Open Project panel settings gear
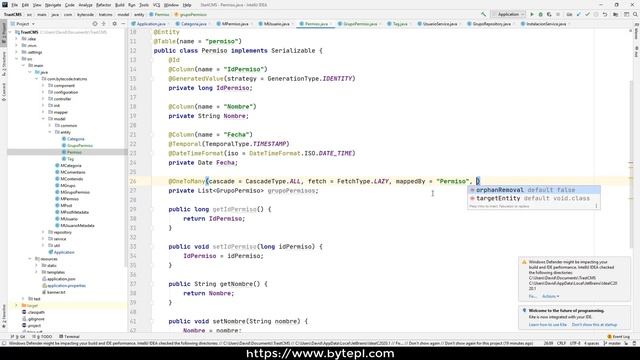This screenshot has height=360, width=640. click(114, 24)
